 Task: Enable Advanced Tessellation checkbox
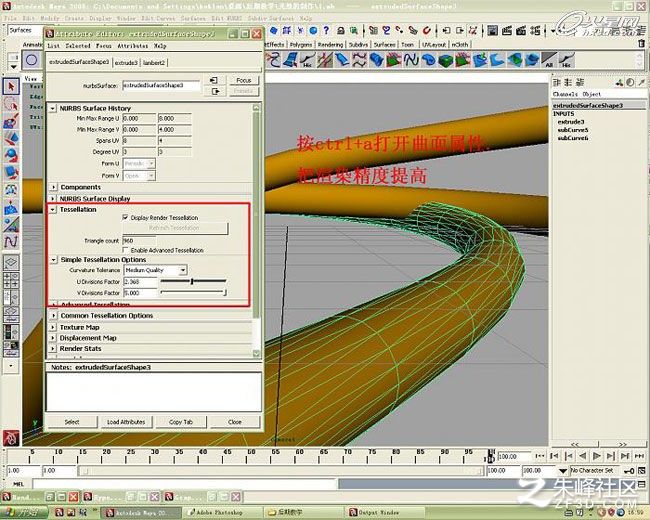125,250
